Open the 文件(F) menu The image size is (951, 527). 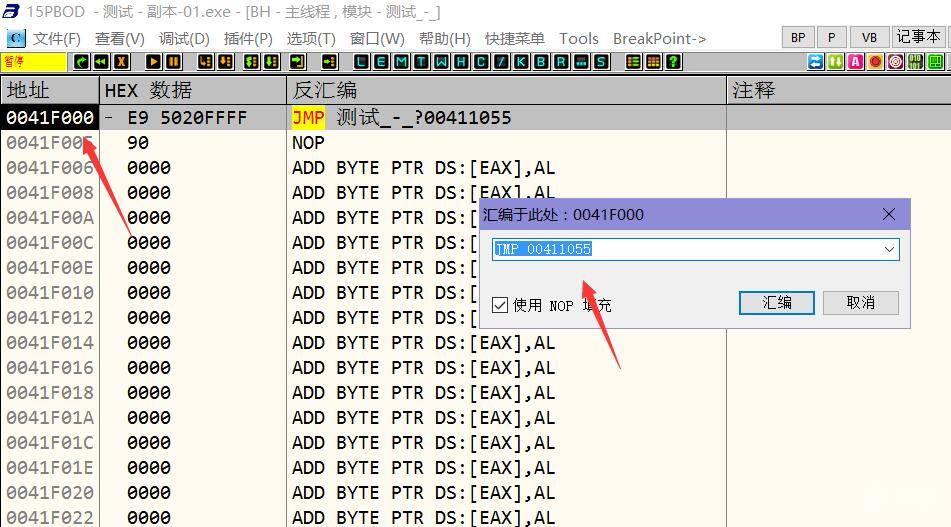pos(56,39)
